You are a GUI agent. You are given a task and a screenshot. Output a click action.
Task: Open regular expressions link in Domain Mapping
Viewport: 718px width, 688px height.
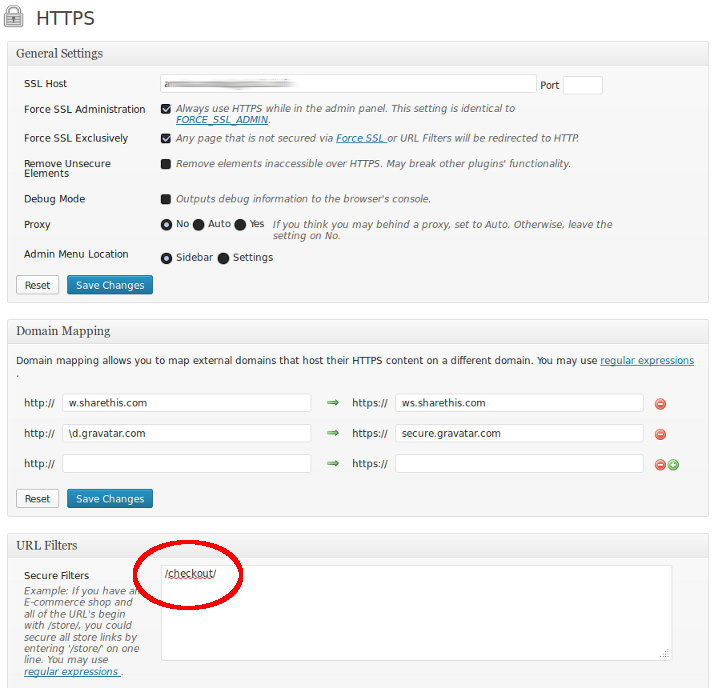[x=646, y=361]
